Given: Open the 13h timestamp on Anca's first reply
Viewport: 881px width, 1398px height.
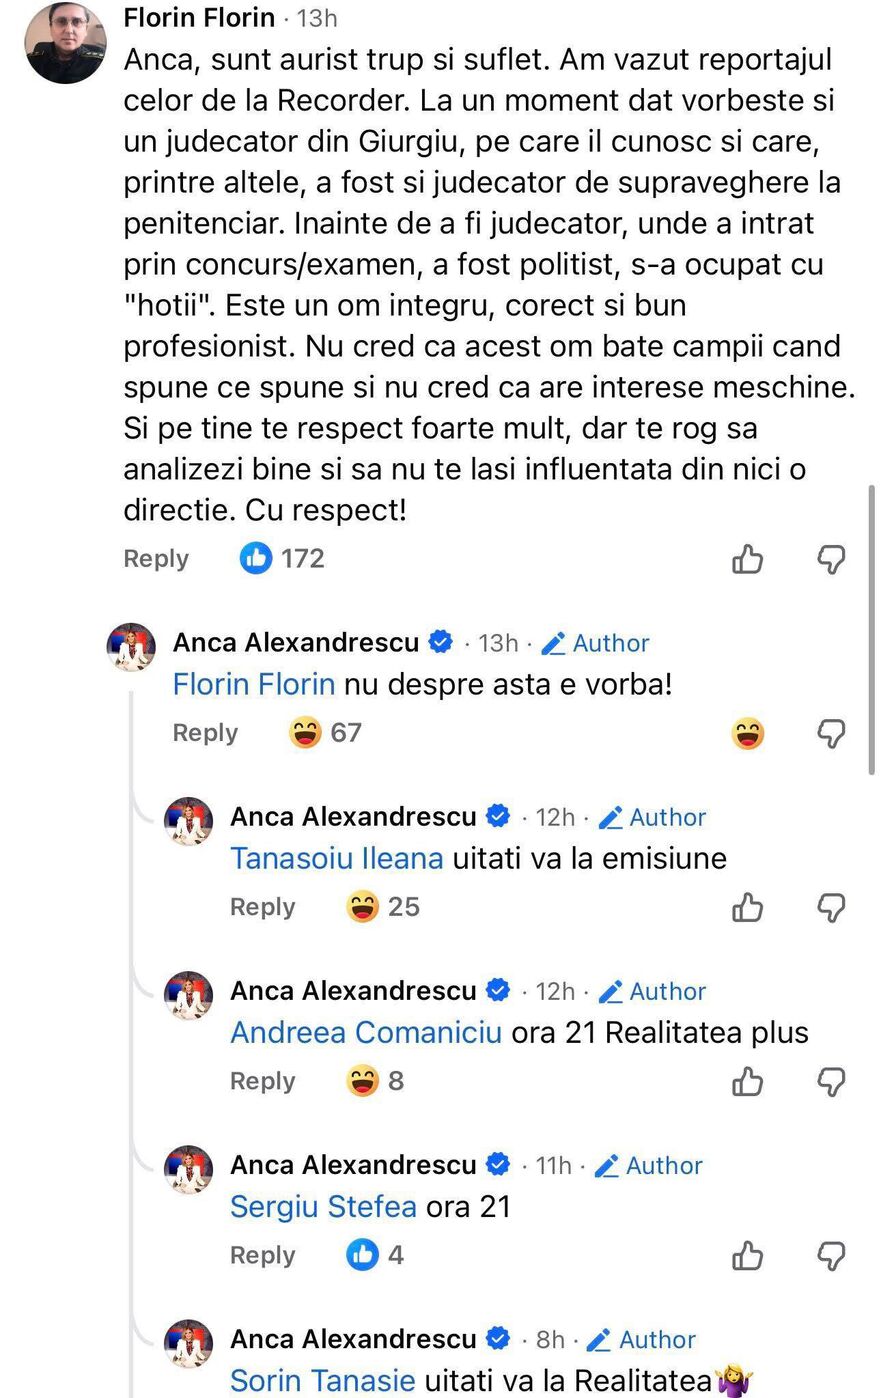Looking at the screenshot, I should click(497, 643).
